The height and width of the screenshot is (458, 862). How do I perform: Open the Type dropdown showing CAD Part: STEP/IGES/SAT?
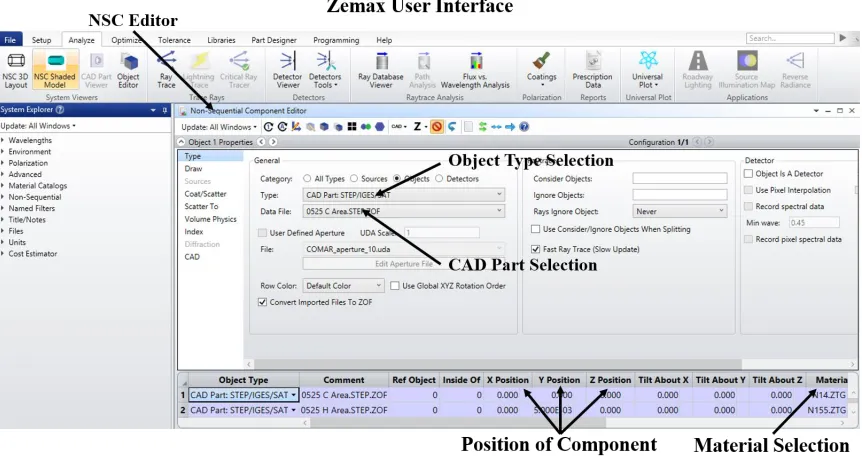(x=404, y=195)
